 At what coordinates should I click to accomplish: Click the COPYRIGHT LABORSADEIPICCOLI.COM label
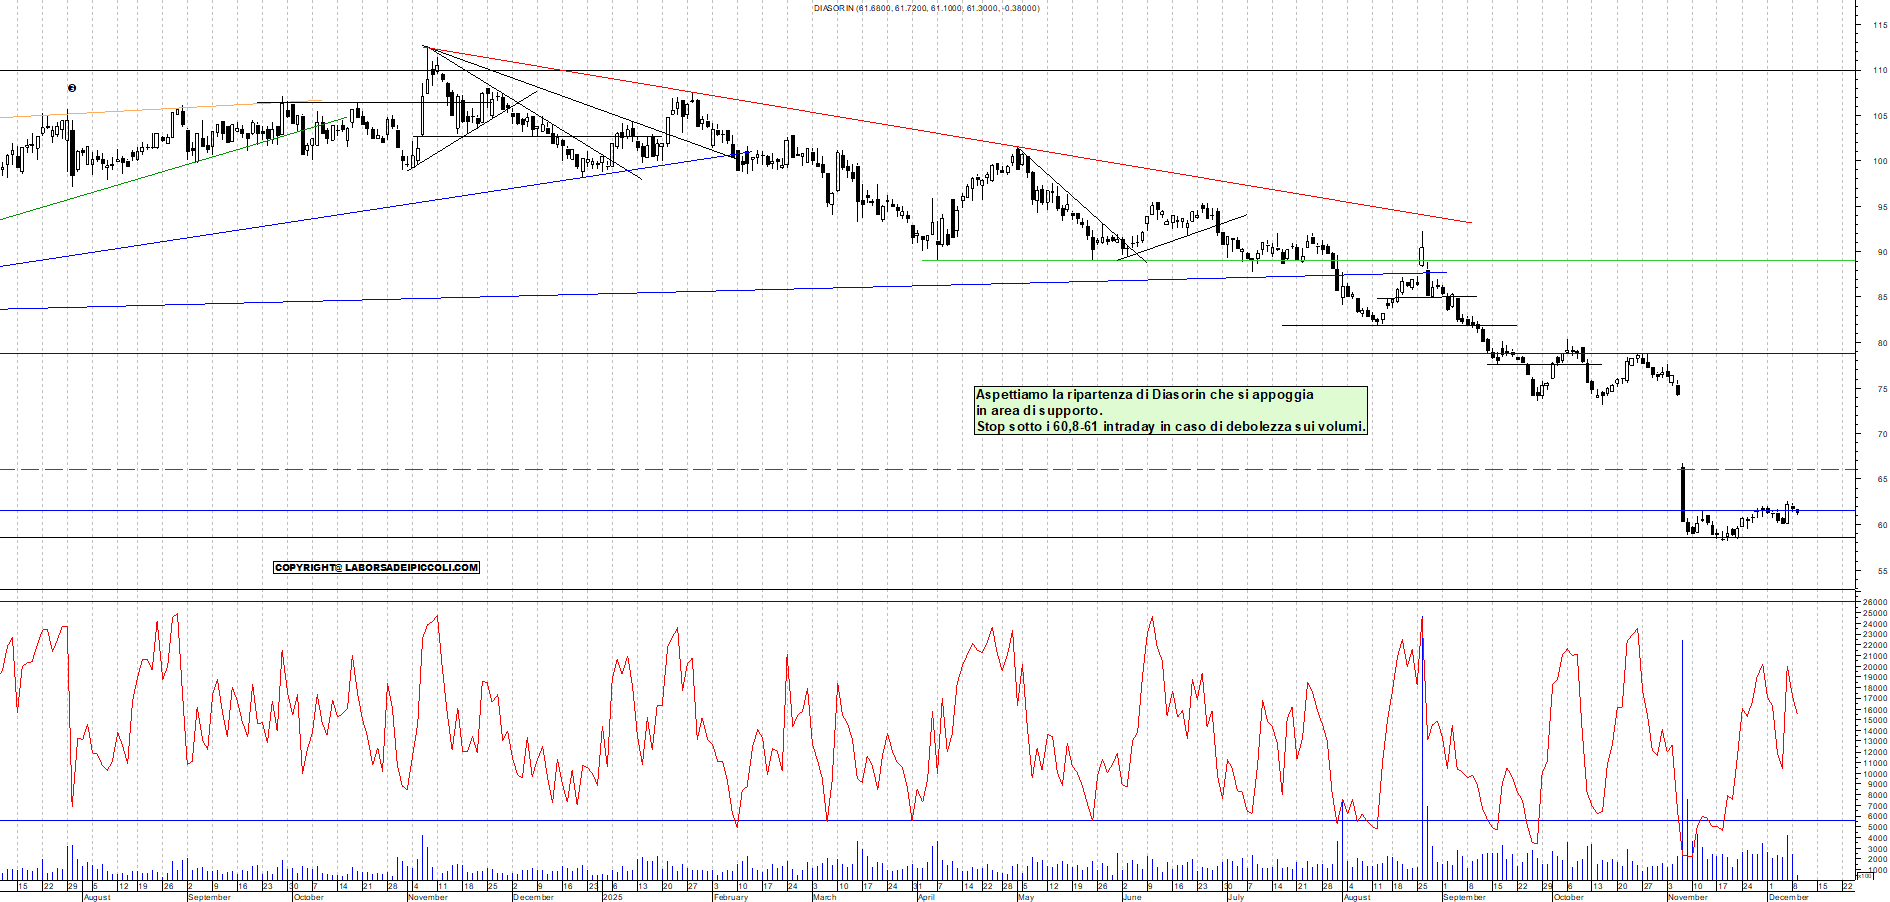pyautogui.click(x=376, y=567)
